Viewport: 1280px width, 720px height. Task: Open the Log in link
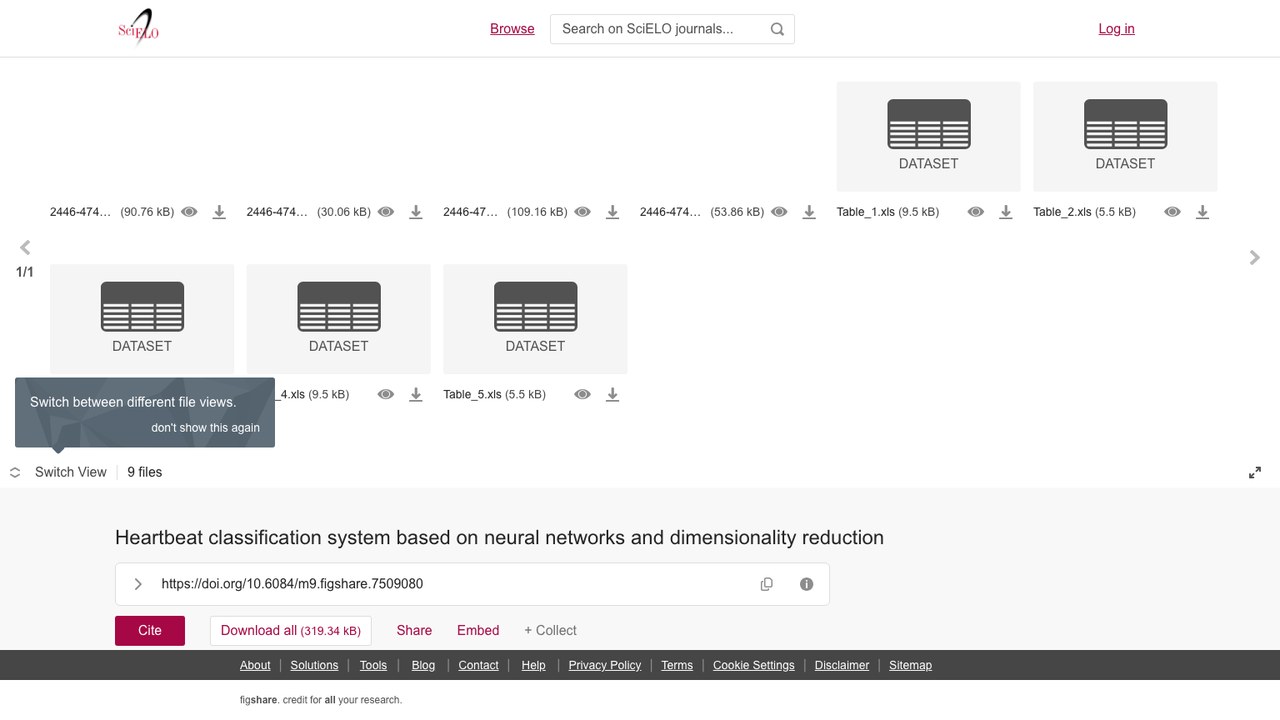(1116, 29)
